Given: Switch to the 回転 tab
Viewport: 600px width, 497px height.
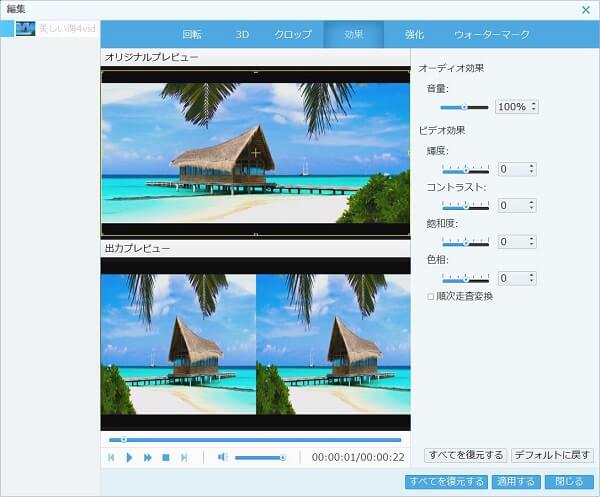Looking at the screenshot, I should pyautogui.click(x=192, y=34).
